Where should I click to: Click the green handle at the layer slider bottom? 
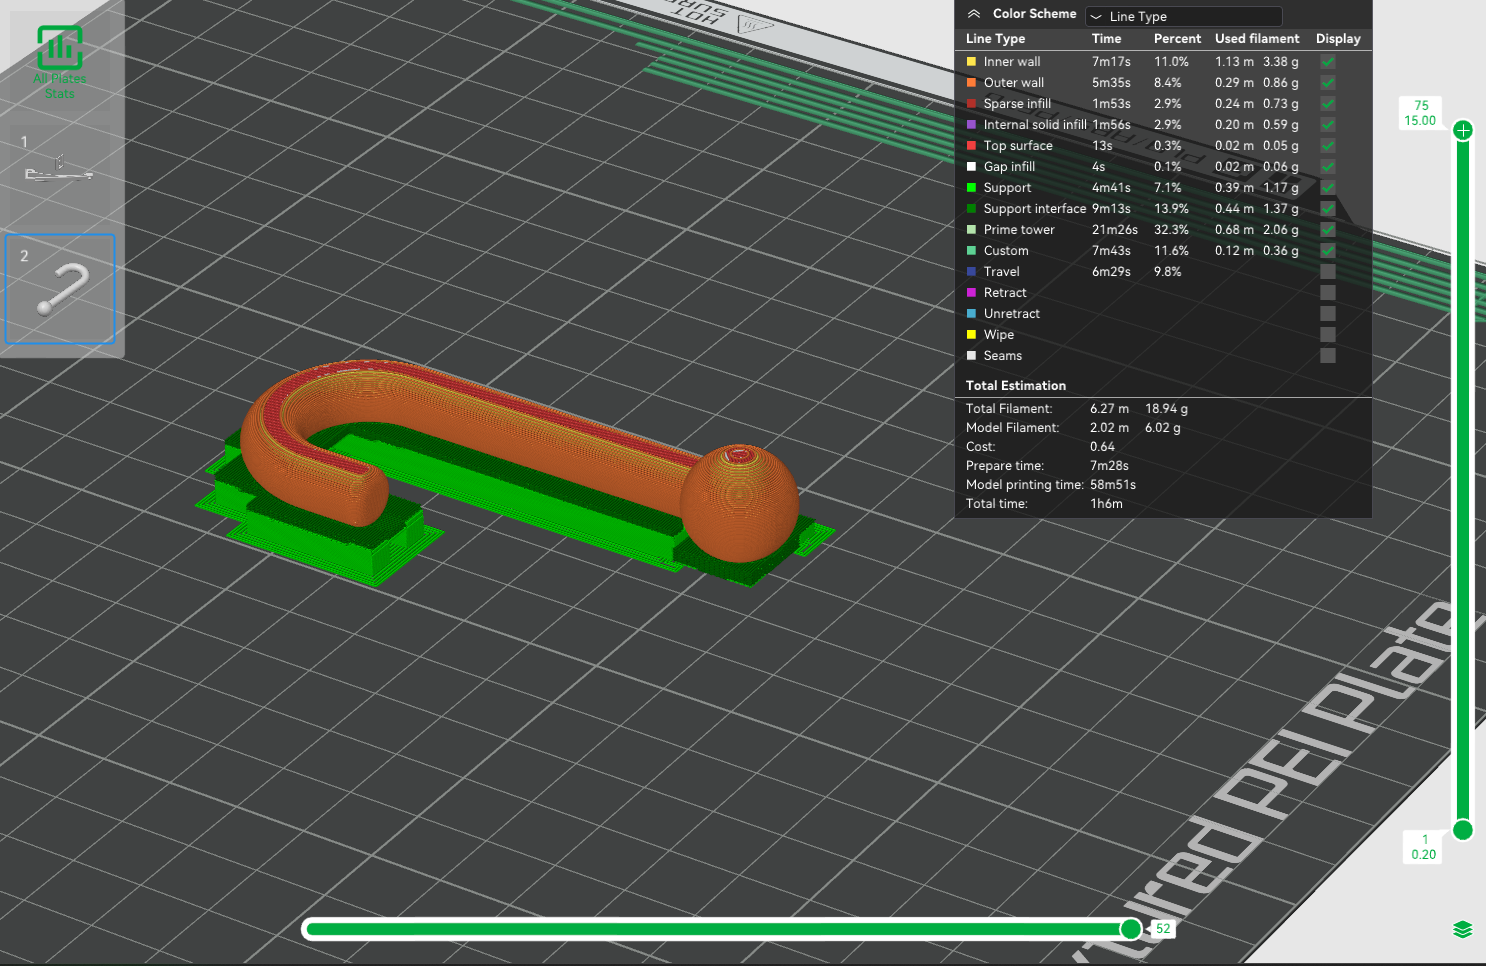(x=1463, y=830)
